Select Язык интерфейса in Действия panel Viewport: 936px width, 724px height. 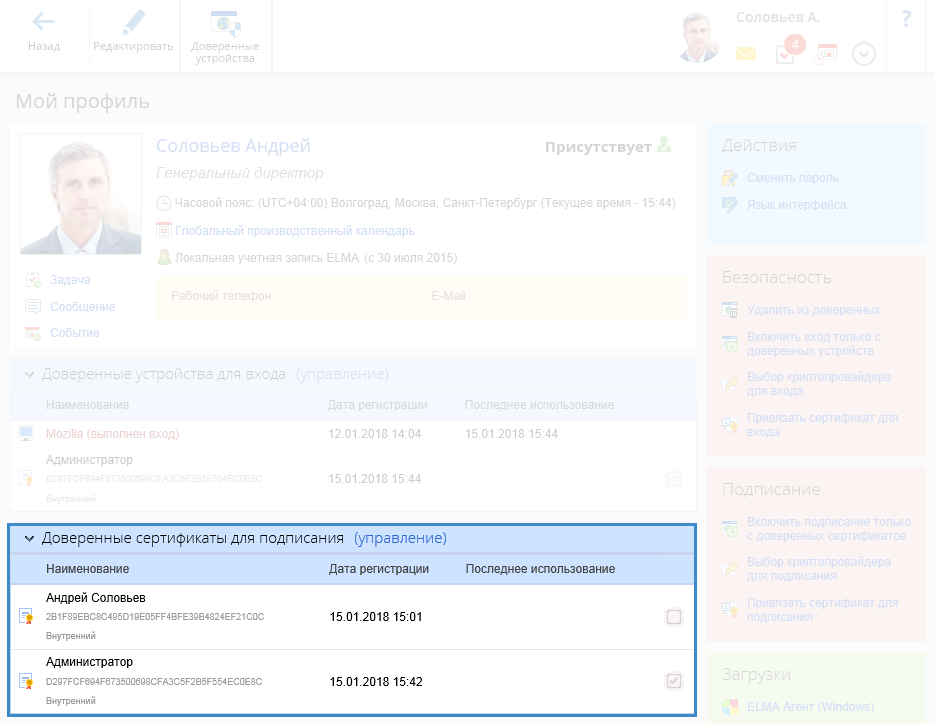(x=796, y=205)
